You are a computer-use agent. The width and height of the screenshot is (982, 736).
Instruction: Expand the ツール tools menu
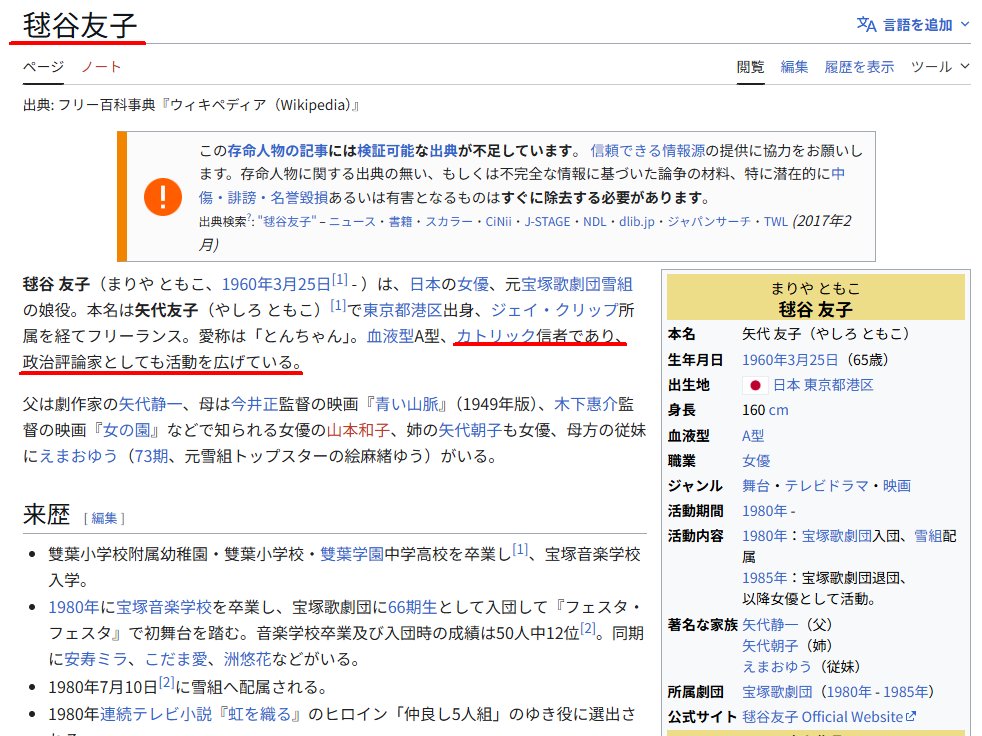click(940, 67)
